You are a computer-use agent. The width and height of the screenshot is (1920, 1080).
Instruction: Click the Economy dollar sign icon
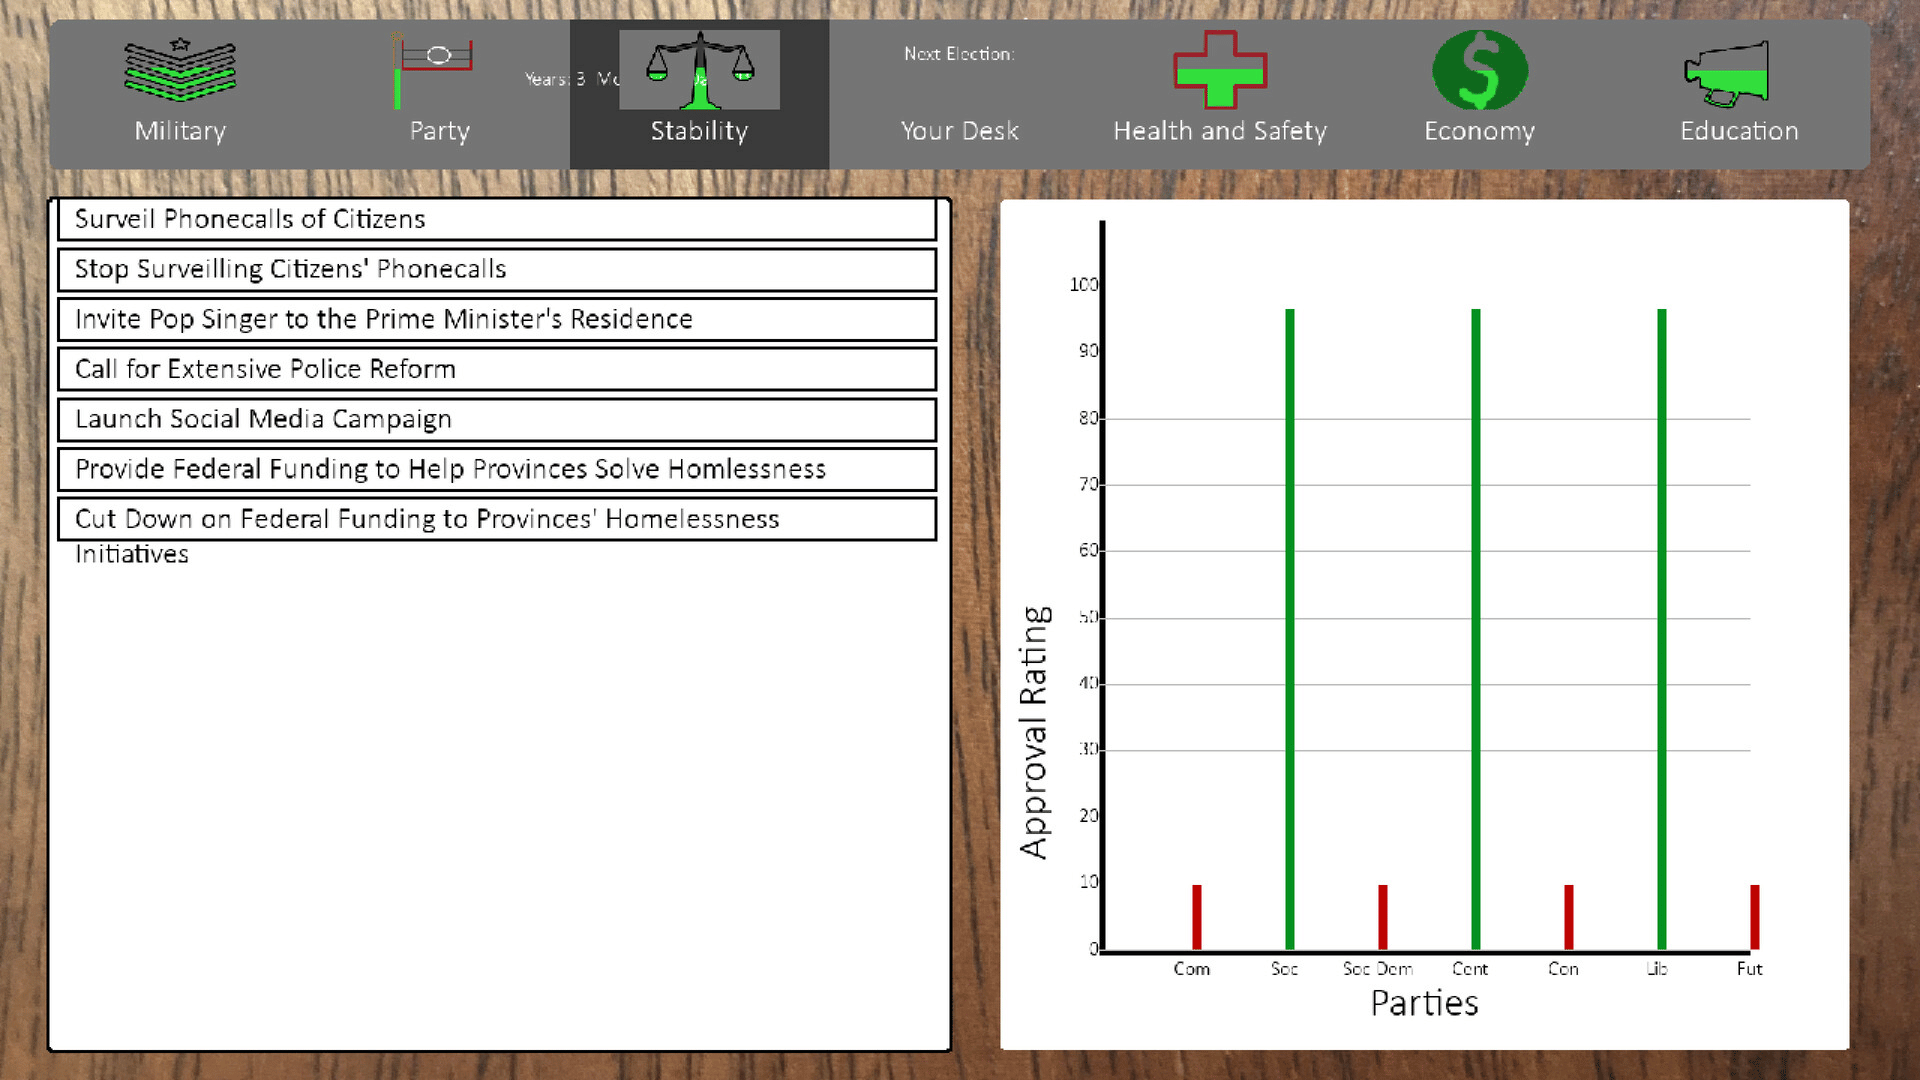(x=1479, y=70)
